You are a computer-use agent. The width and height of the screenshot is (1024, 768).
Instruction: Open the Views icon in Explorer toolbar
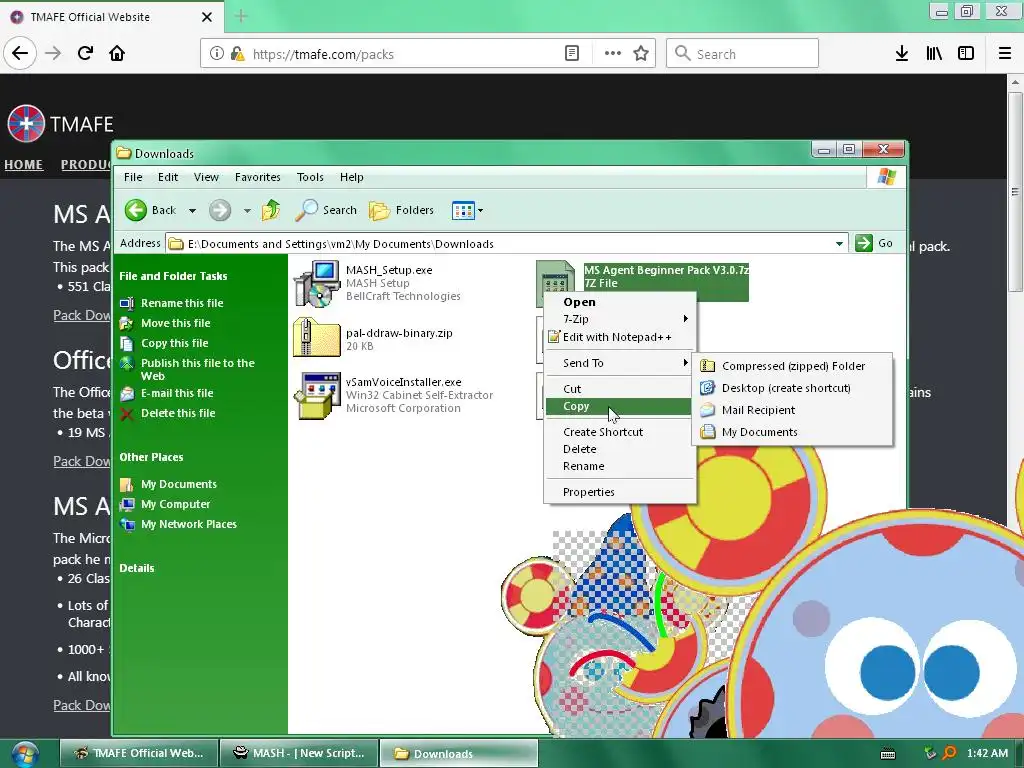(463, 210)
